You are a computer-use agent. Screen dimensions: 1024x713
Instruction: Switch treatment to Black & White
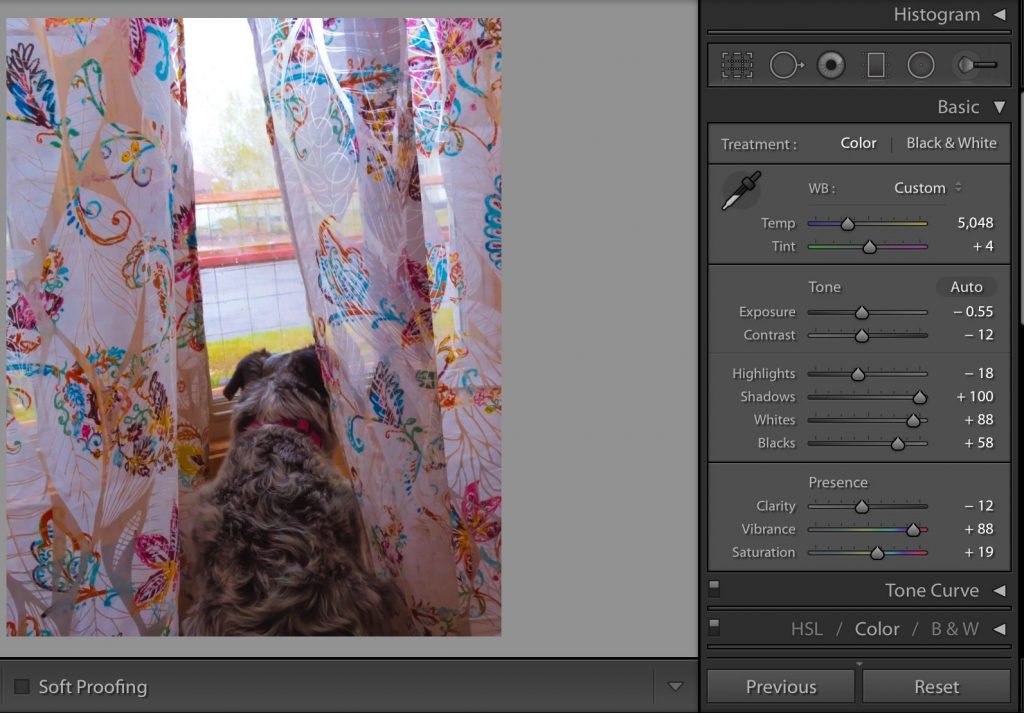(951, 143)
